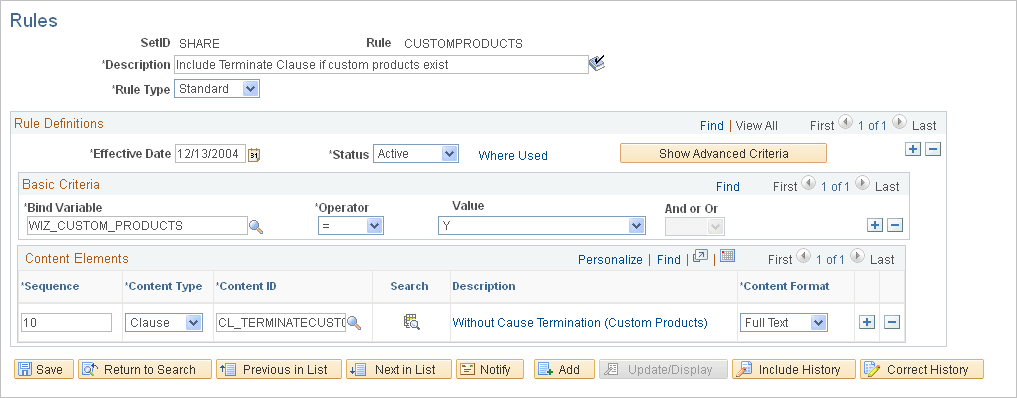This screenshot has width=1017, height=398.
Task: Open the content Search icon in grid
Action: click(x=411, y=322)
